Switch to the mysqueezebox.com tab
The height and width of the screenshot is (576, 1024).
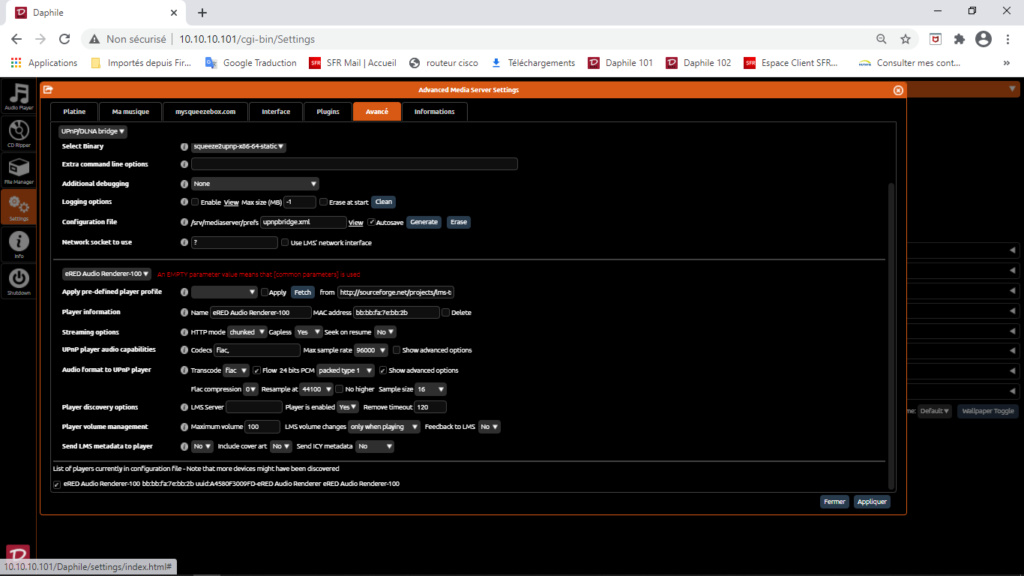point(205,112)
